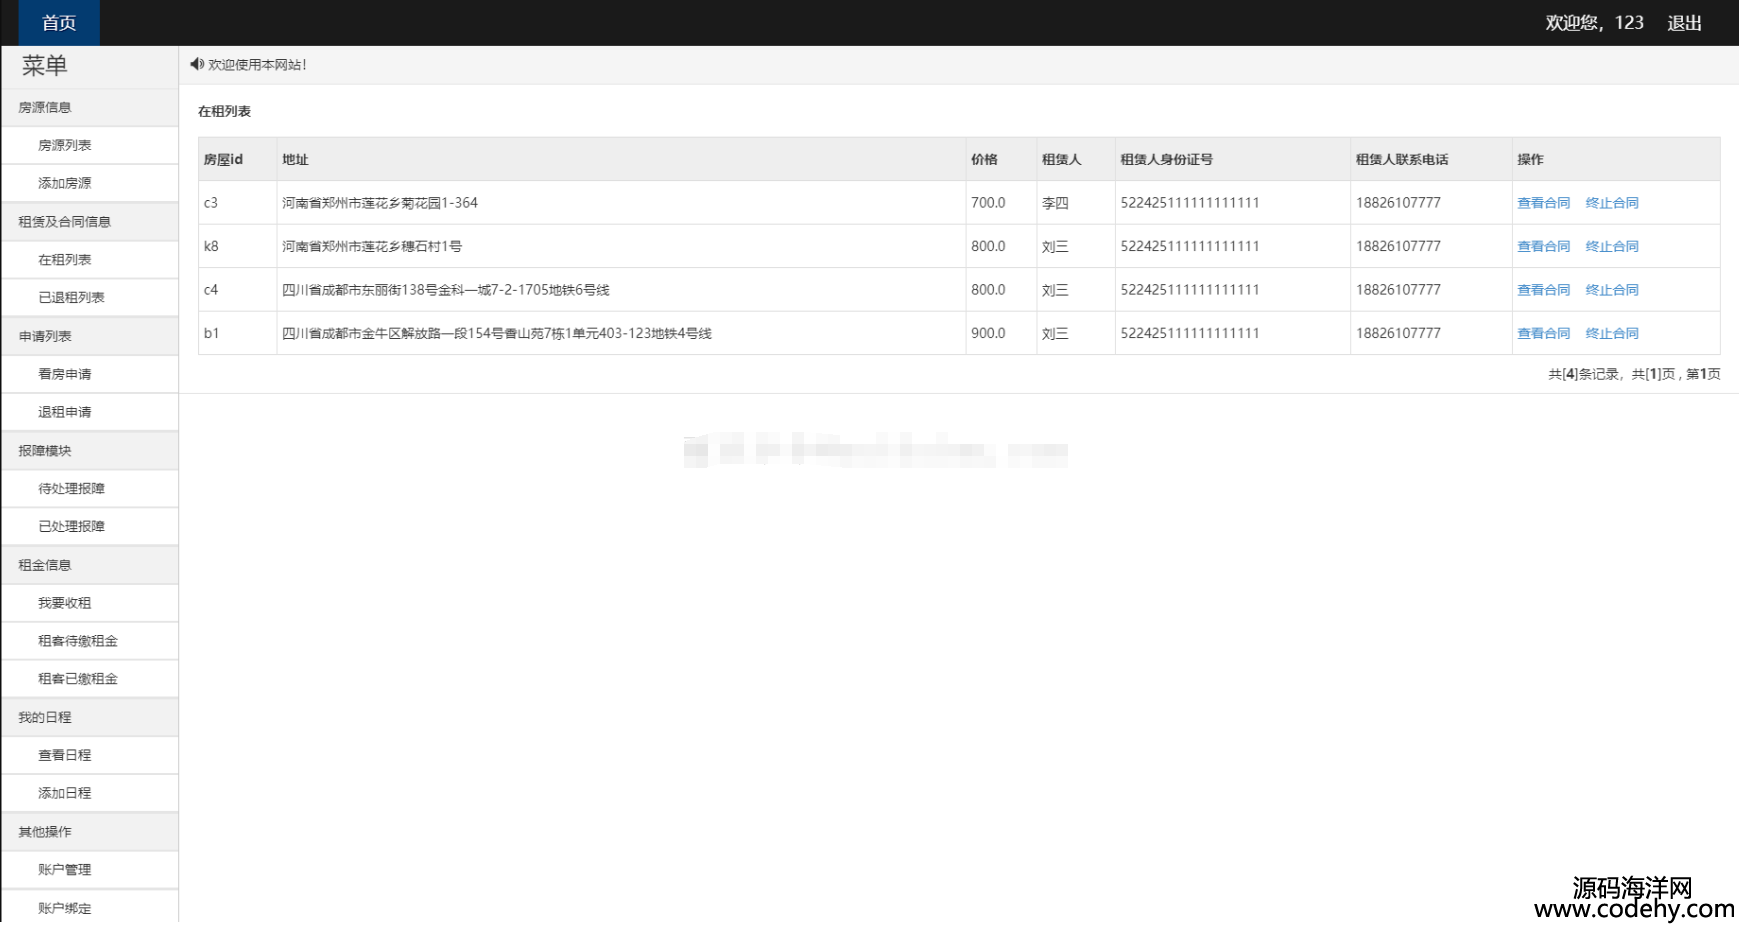Collapse 租赁及合同信息 section

coord(90,222)
